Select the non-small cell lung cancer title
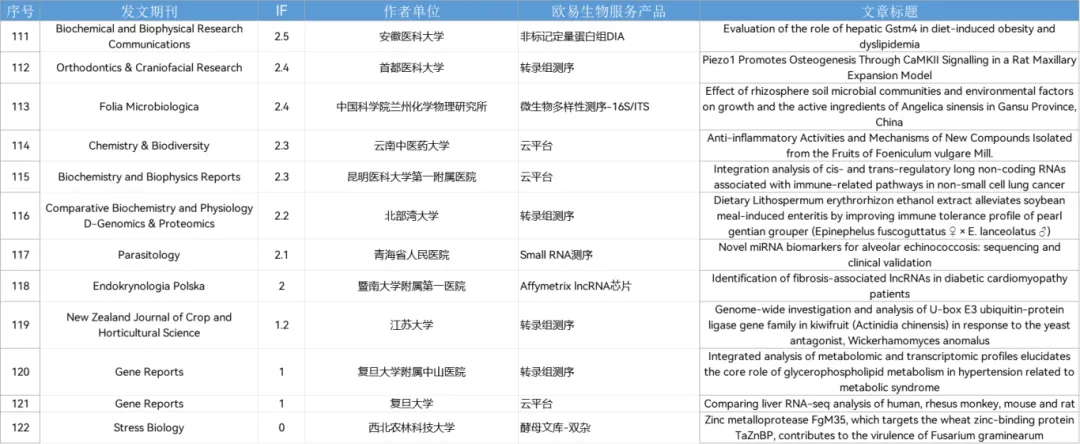 (x=889, y=177)
